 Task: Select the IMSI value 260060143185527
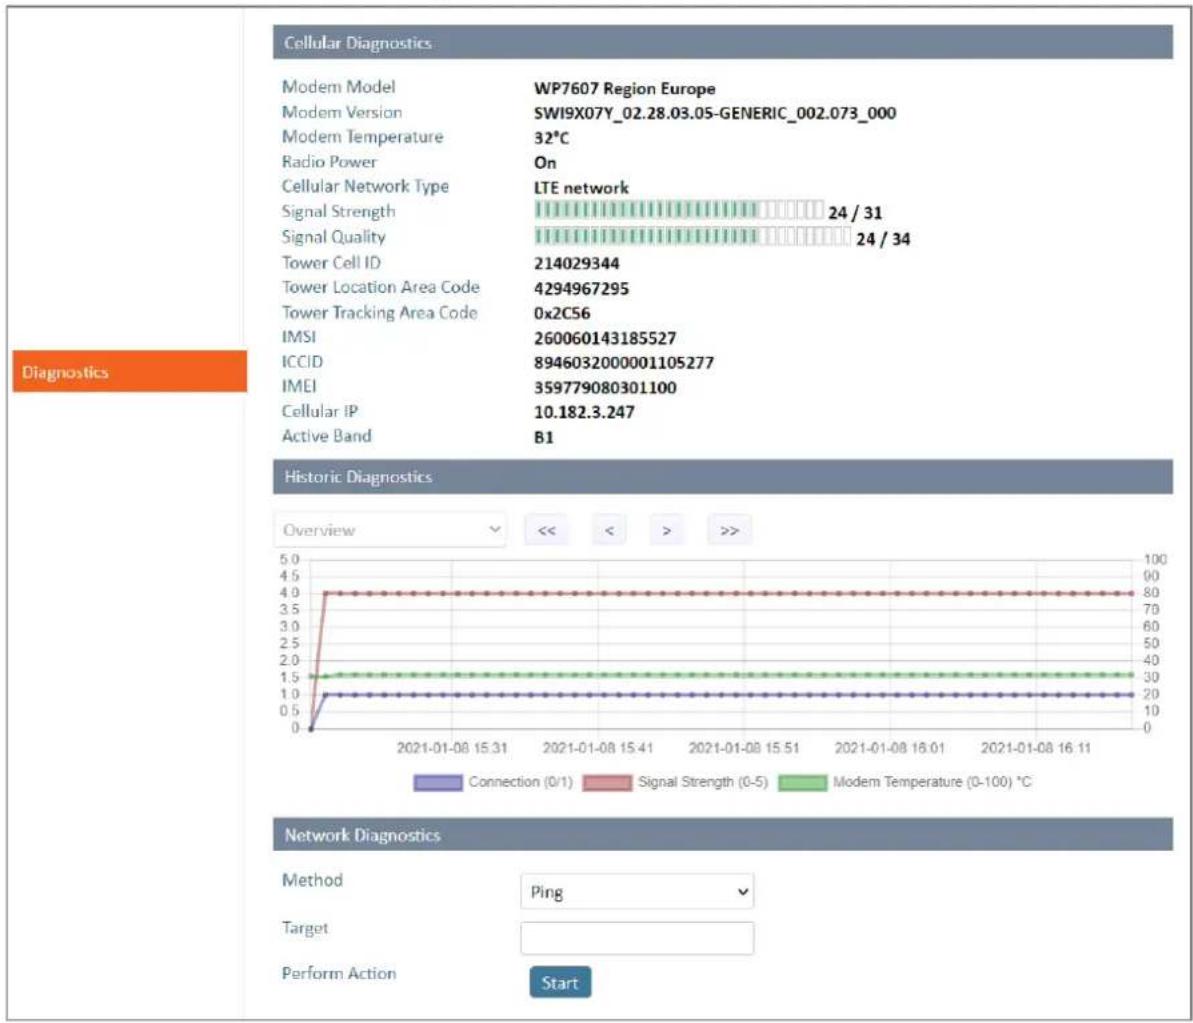pyautogui.click(x=605, y=338)
